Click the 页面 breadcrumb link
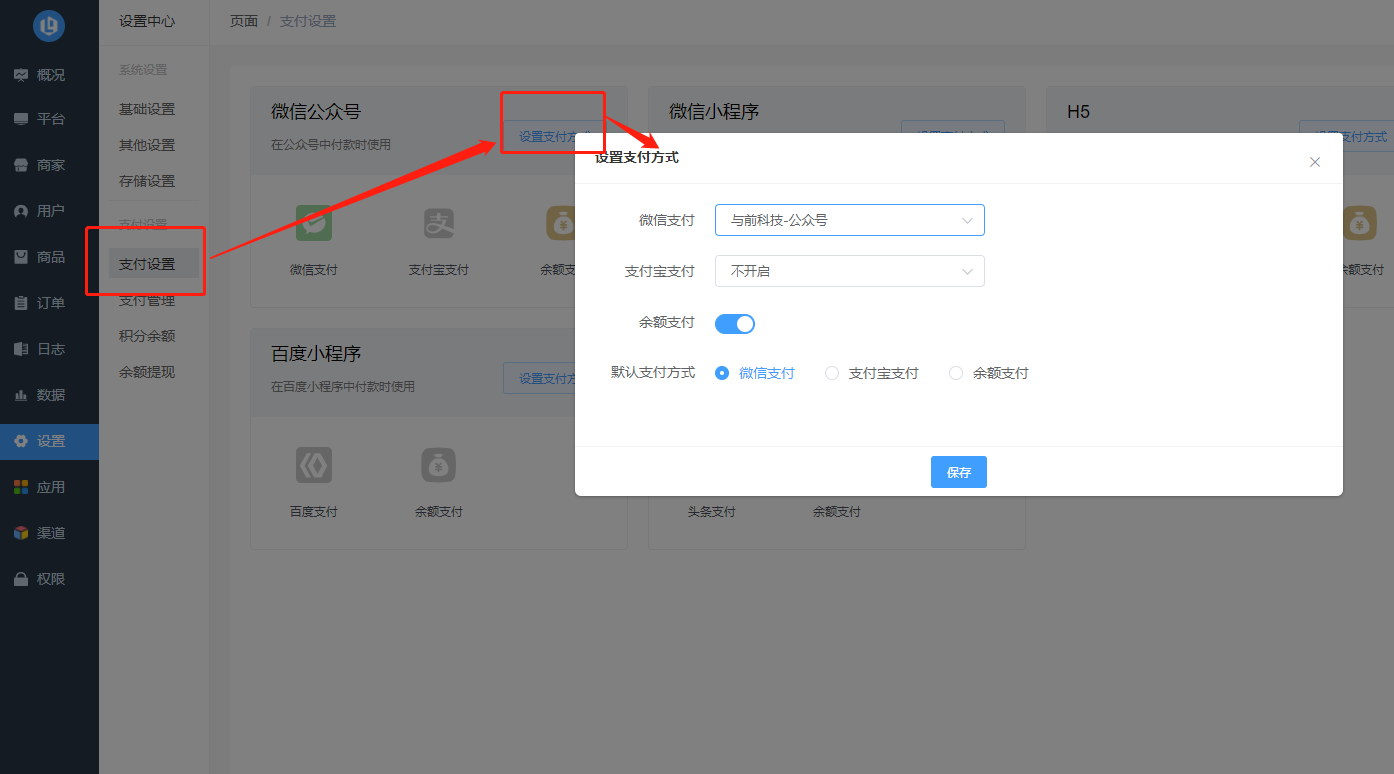 (244, 21)
